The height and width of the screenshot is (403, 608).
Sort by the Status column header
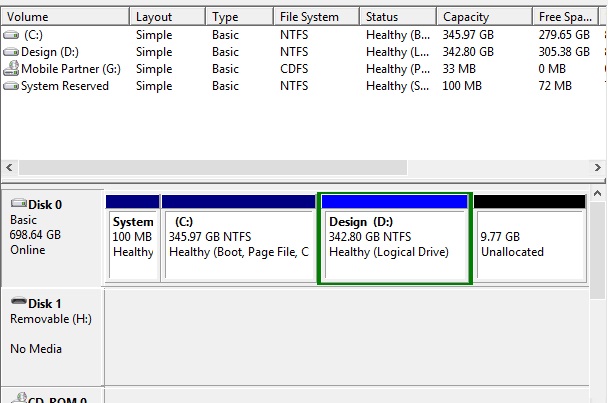398,17
